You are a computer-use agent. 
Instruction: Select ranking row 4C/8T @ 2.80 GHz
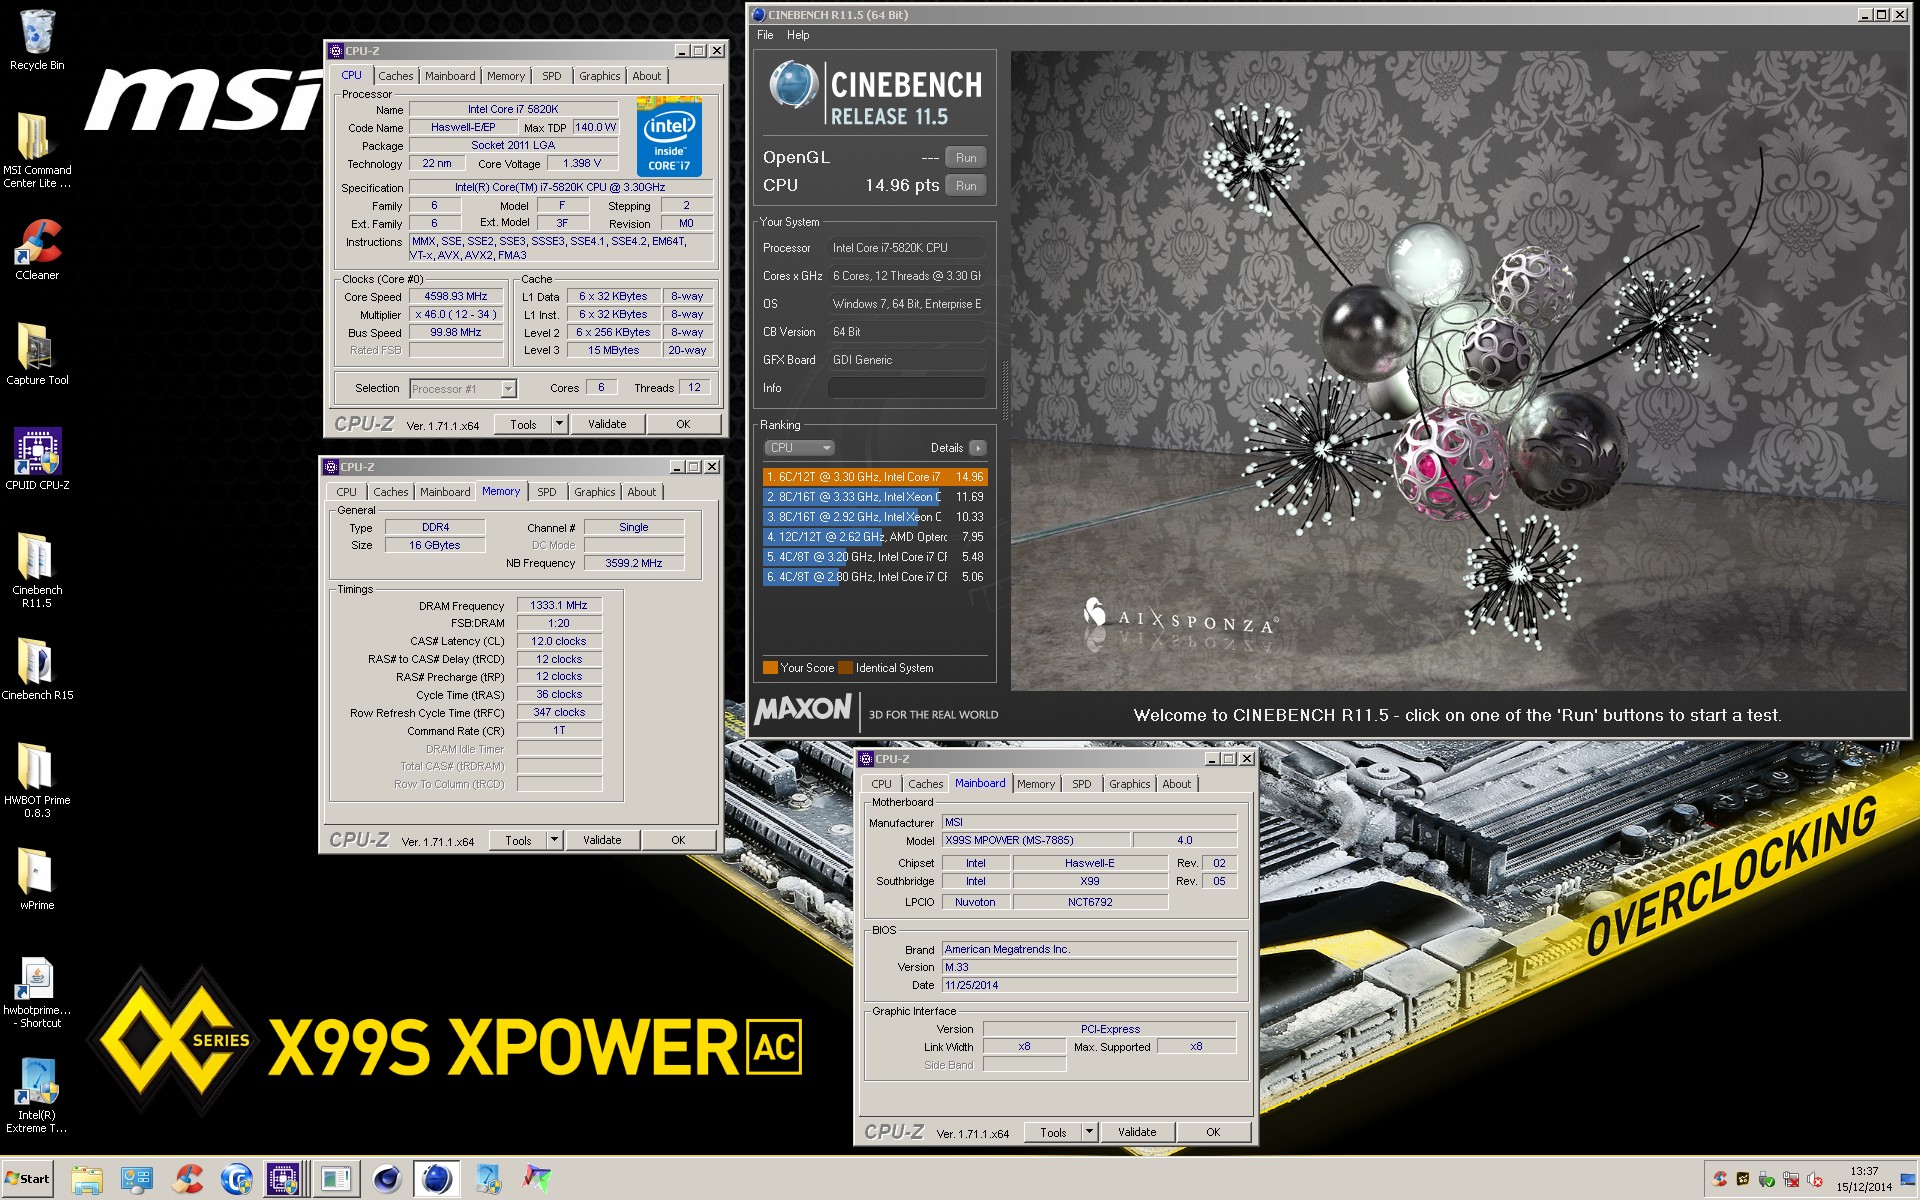click(x=875, y=577)
